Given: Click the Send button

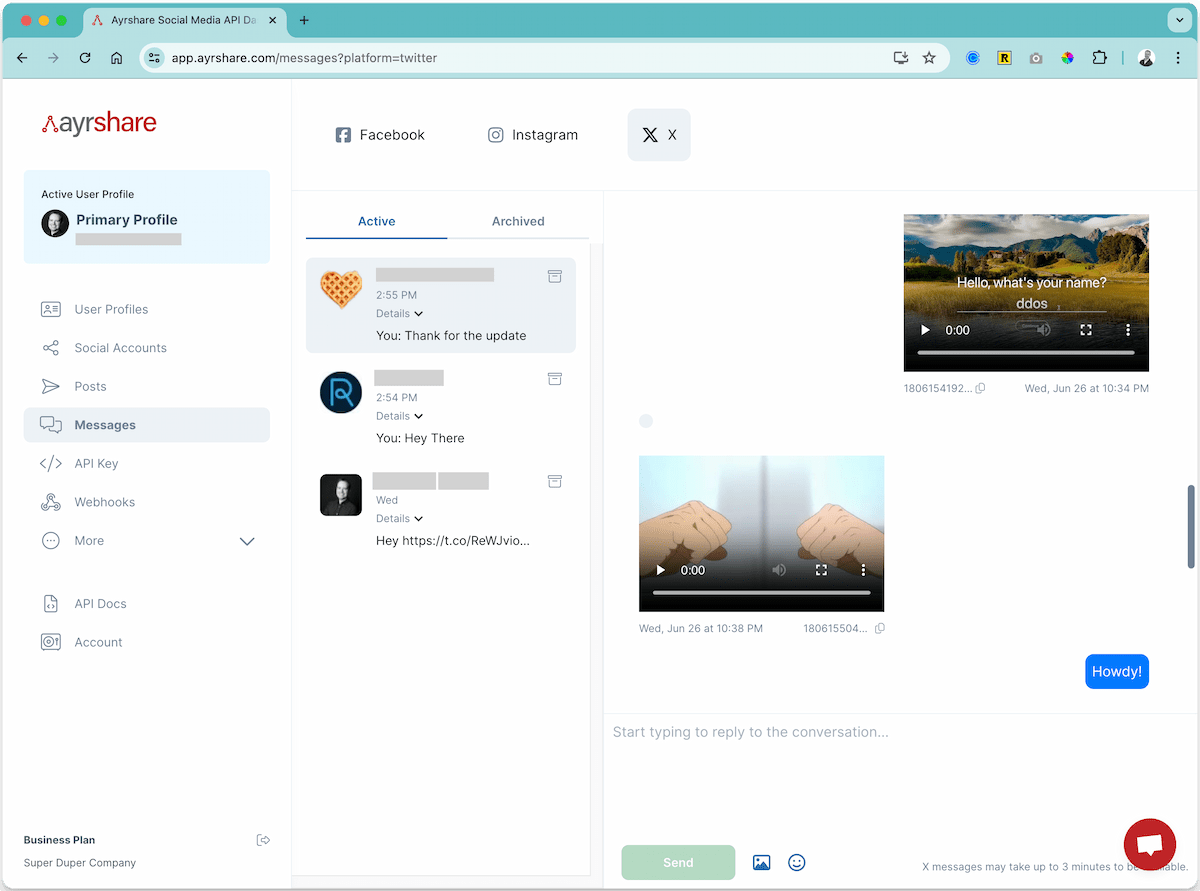Looking at the screenshot, I should coord(678,863).
